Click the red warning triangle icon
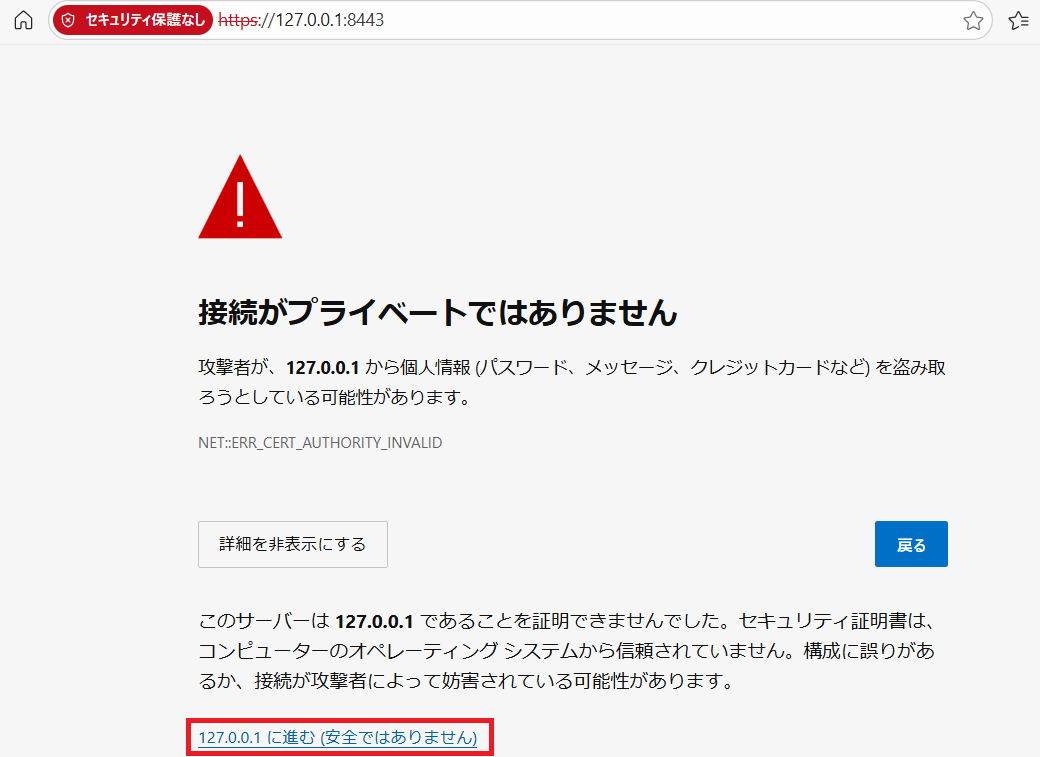The height and width of the screenshot is (757, 1040). (x=240, y=199)
